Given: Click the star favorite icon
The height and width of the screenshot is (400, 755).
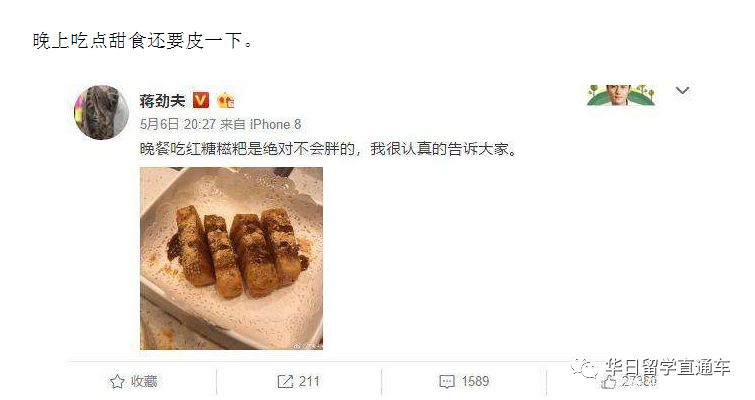Looking at the screenshot, I should [x=117, y=382].
